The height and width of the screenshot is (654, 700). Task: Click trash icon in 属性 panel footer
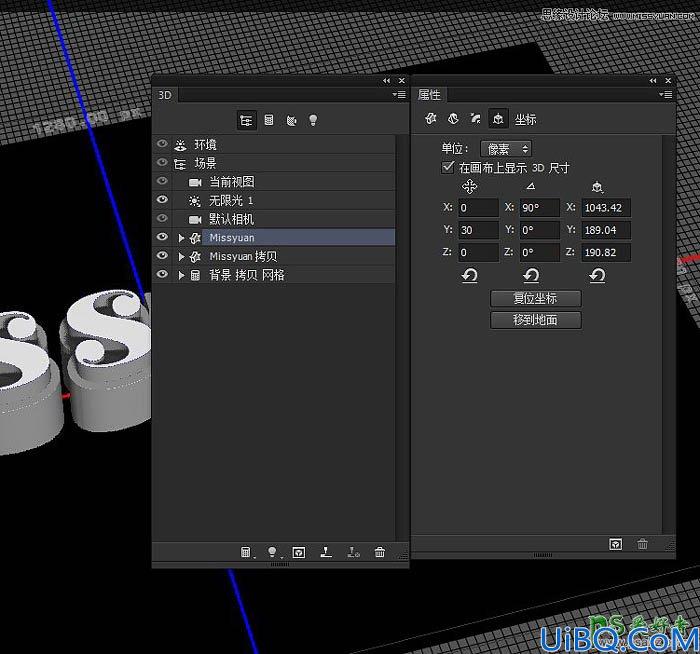642,544
